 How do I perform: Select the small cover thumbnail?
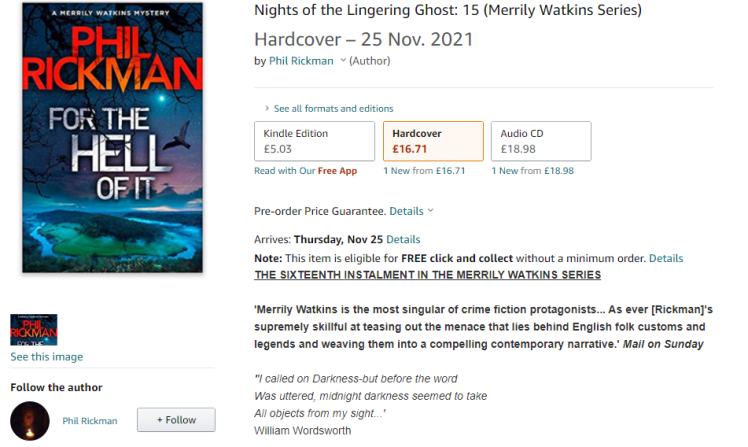(34, 330)
